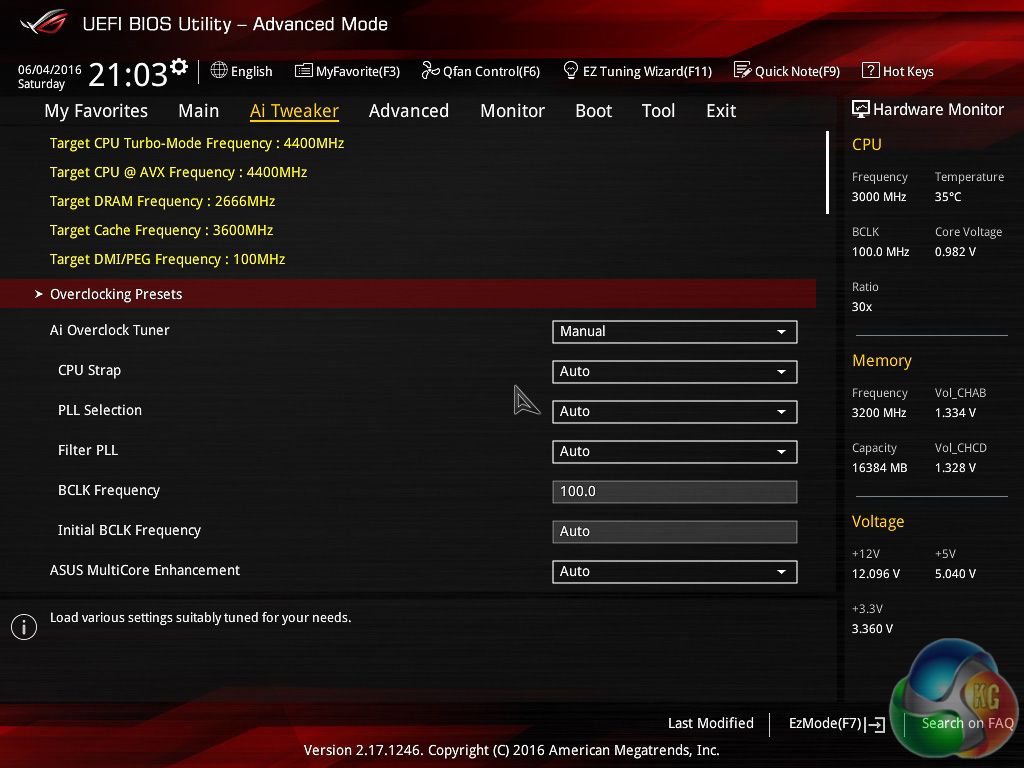Click the Initial BCLK Frequency field
The width and height of the screenshot is (1024, 768).
(675, 532)
